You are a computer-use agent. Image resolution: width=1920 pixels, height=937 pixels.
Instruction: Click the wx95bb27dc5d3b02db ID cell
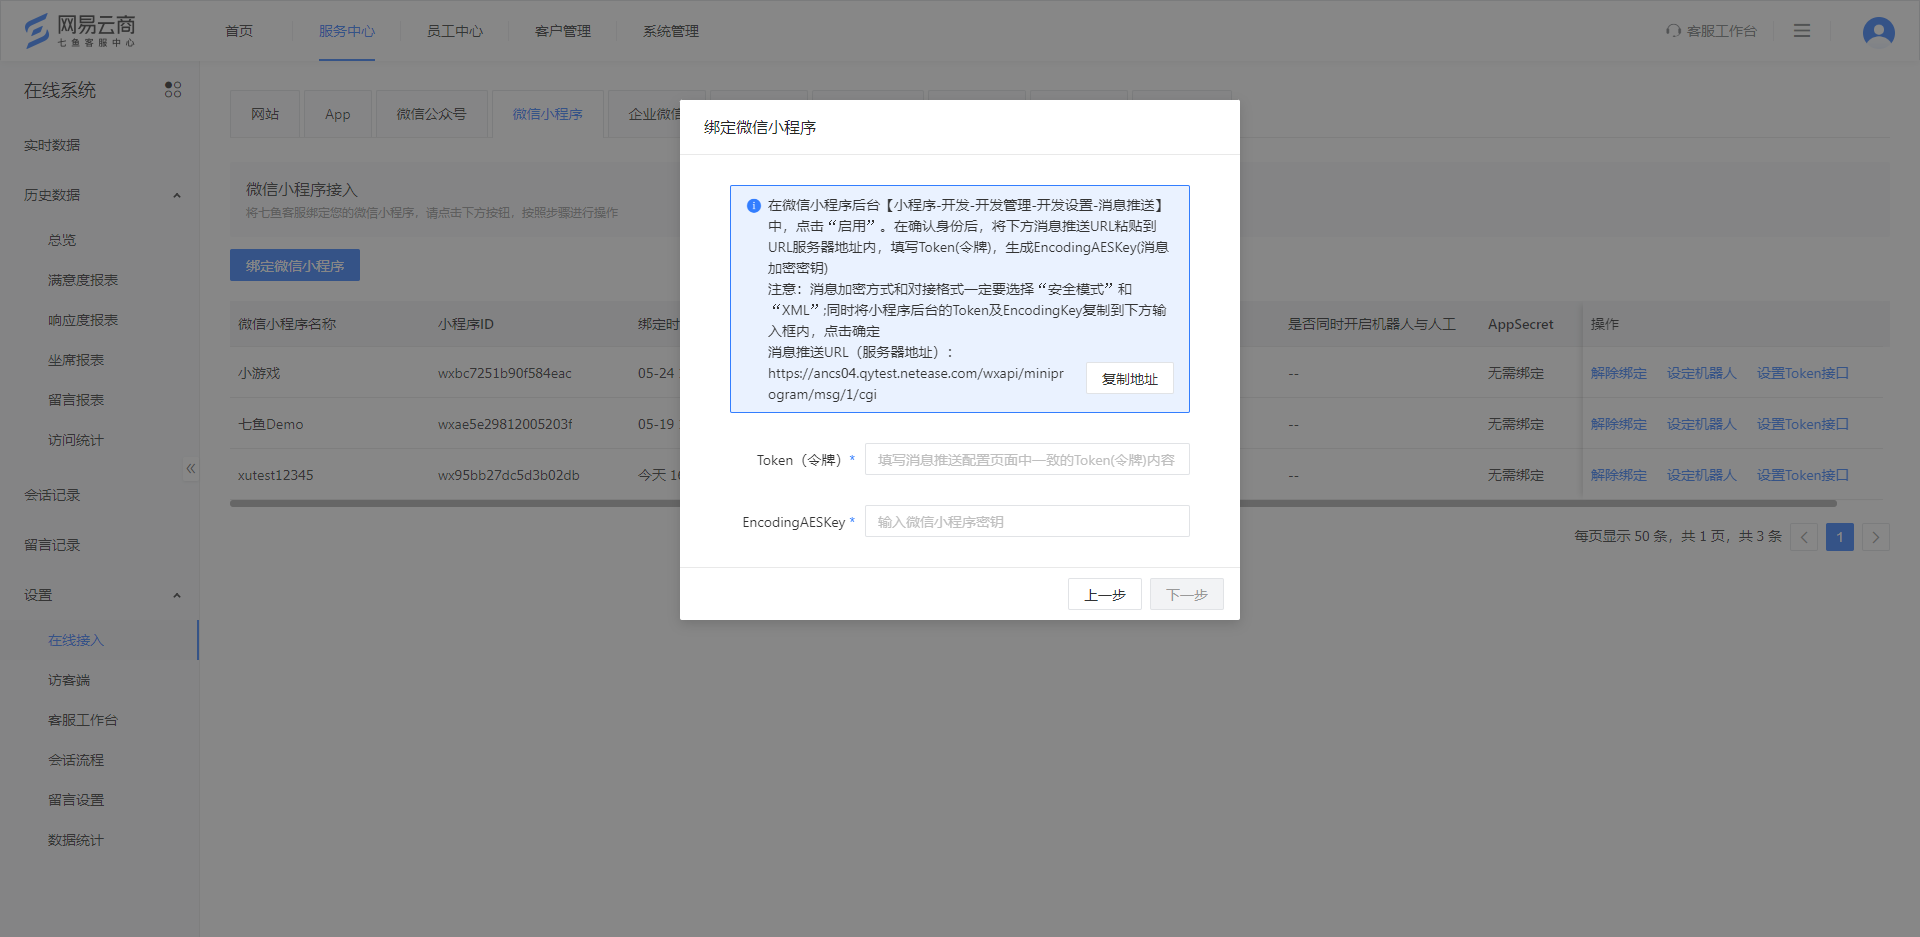click(x=509, y=475)
